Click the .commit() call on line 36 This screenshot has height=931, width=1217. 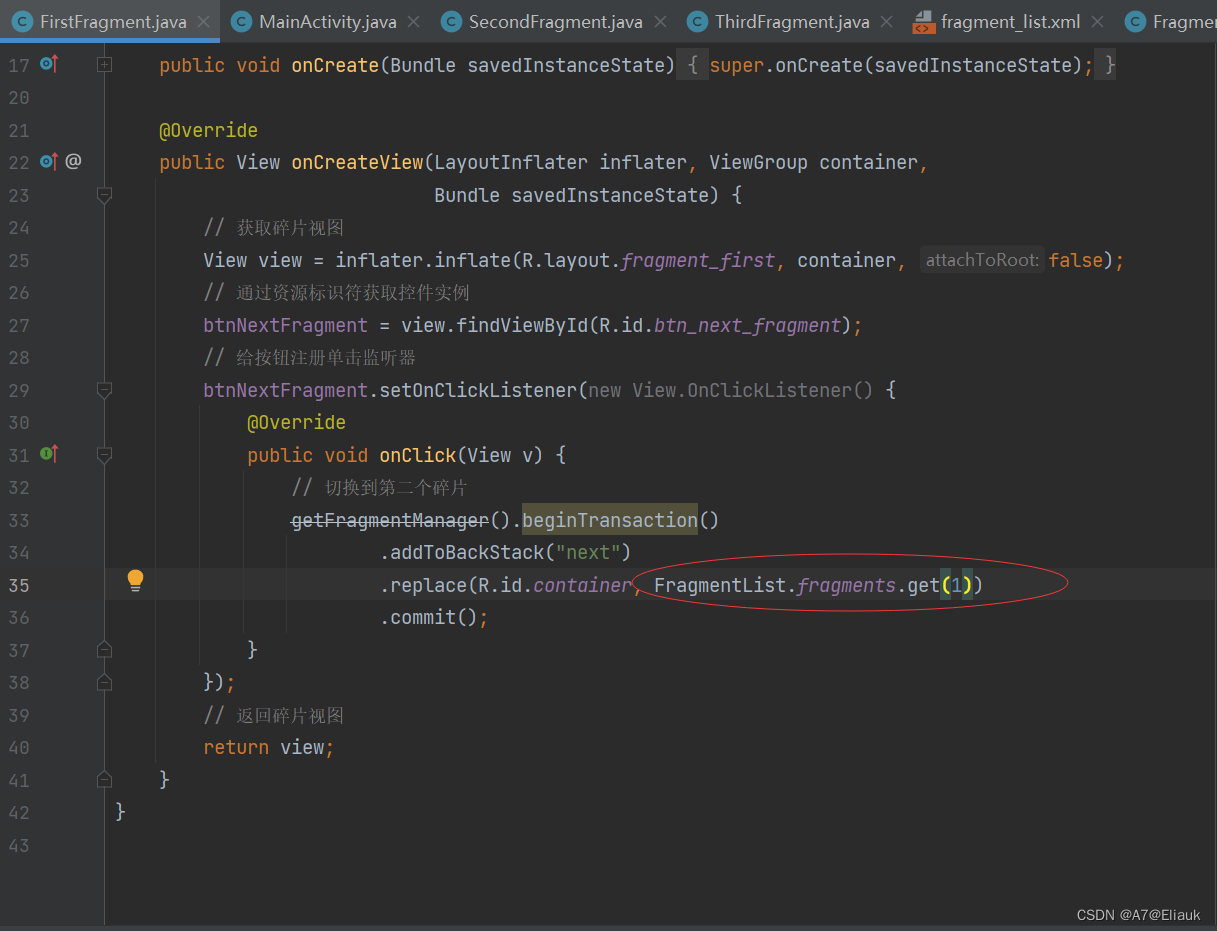tap(434, 618)
